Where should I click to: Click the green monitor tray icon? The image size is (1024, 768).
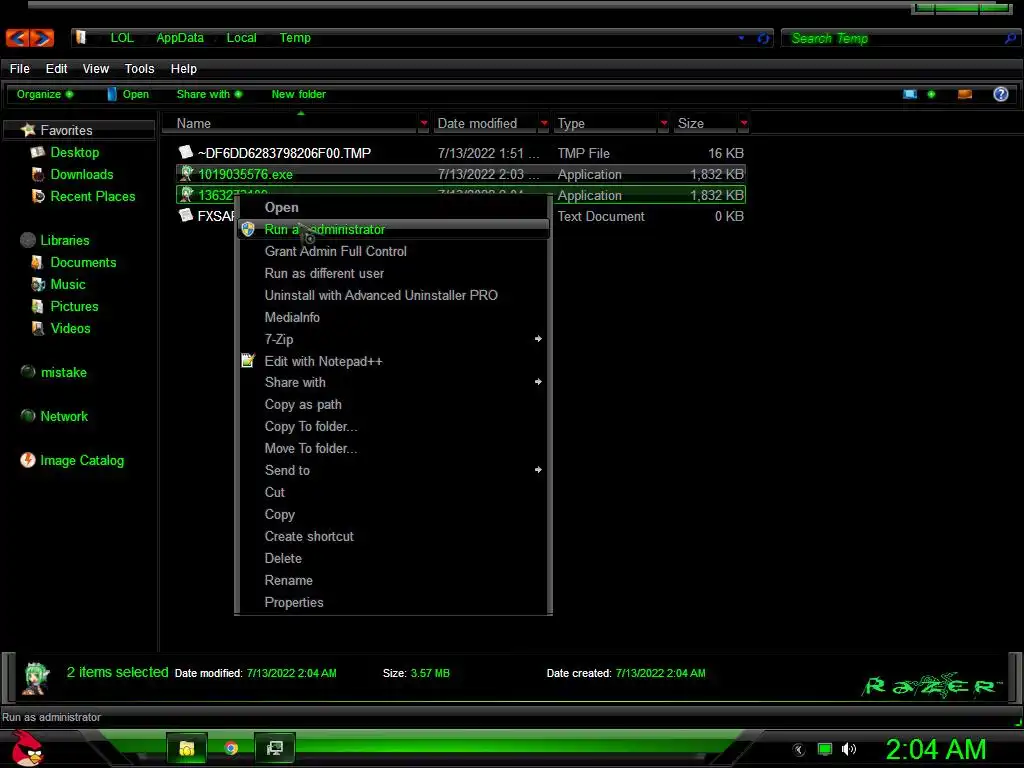pos(825,749)
